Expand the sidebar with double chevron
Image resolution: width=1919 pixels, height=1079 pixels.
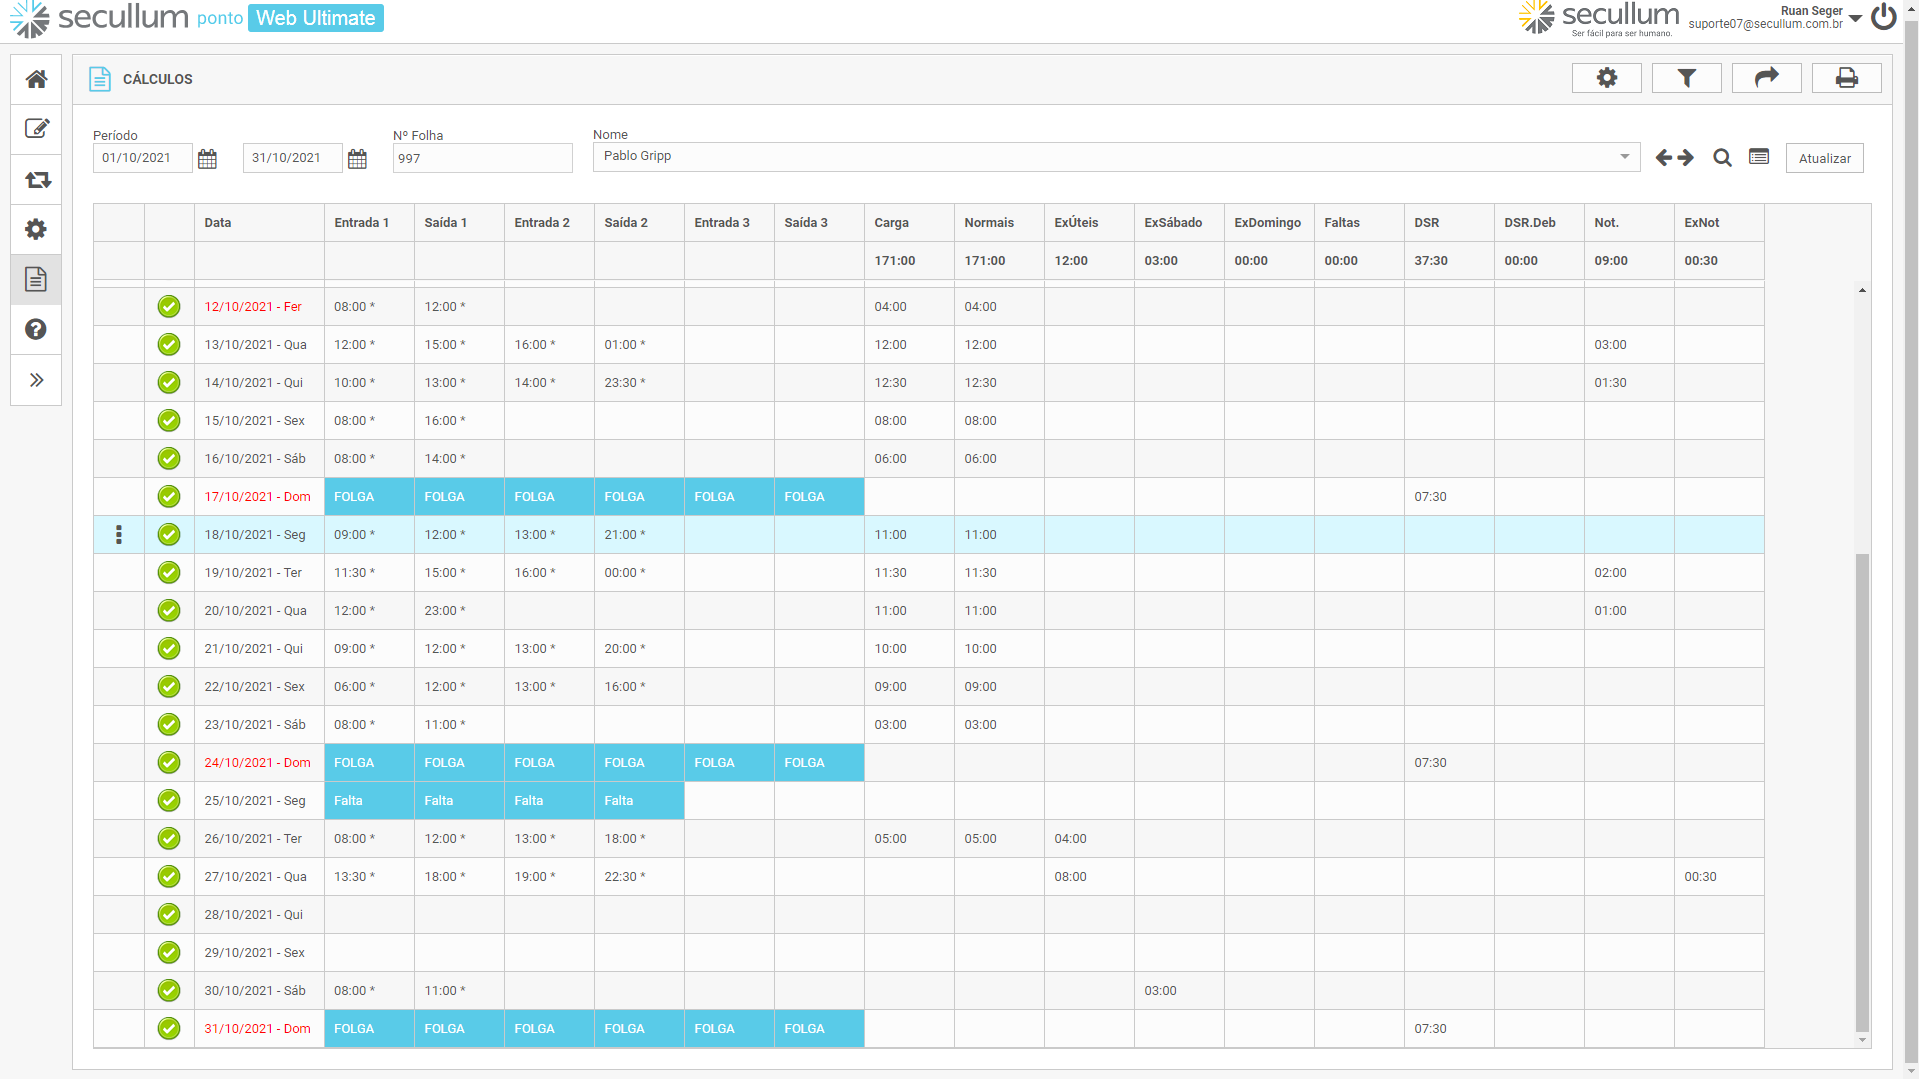click(x=36, y=380)
